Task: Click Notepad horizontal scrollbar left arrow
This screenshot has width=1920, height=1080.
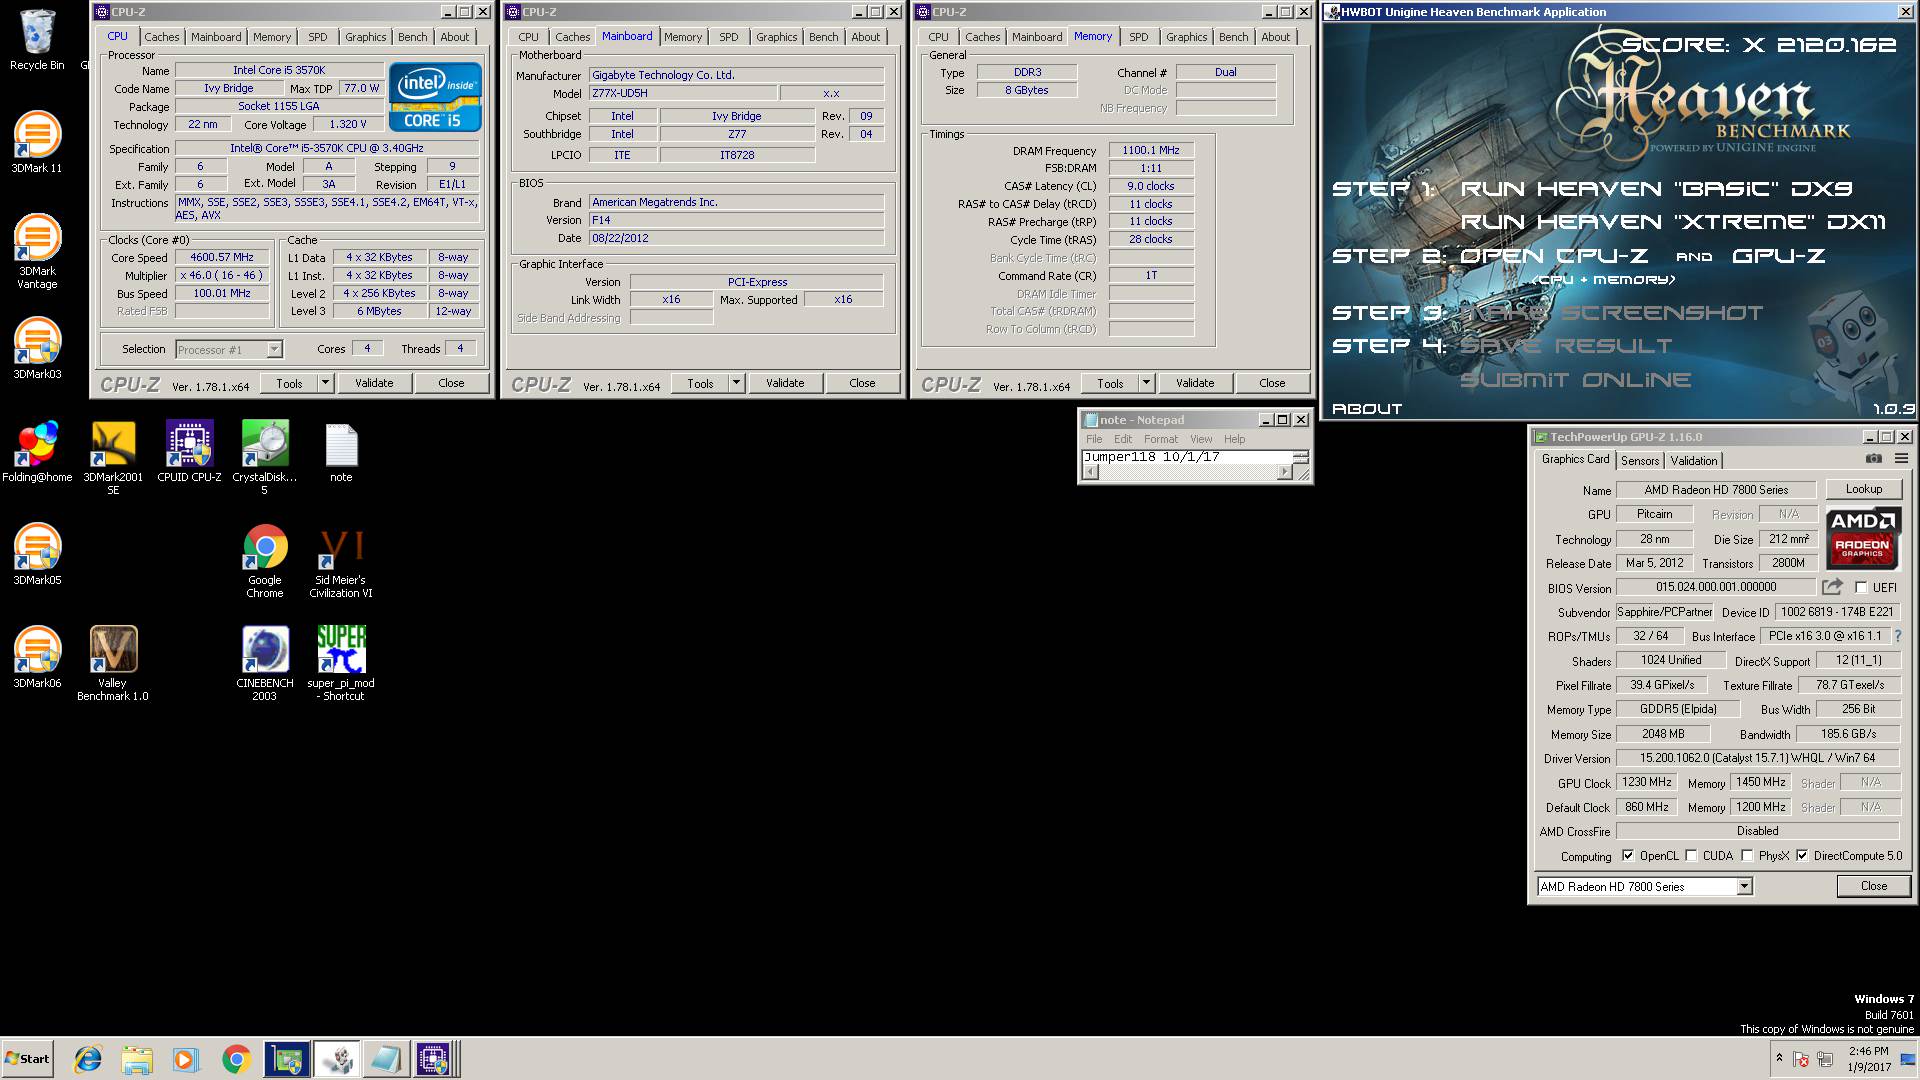Action: tap(1090, 473)
